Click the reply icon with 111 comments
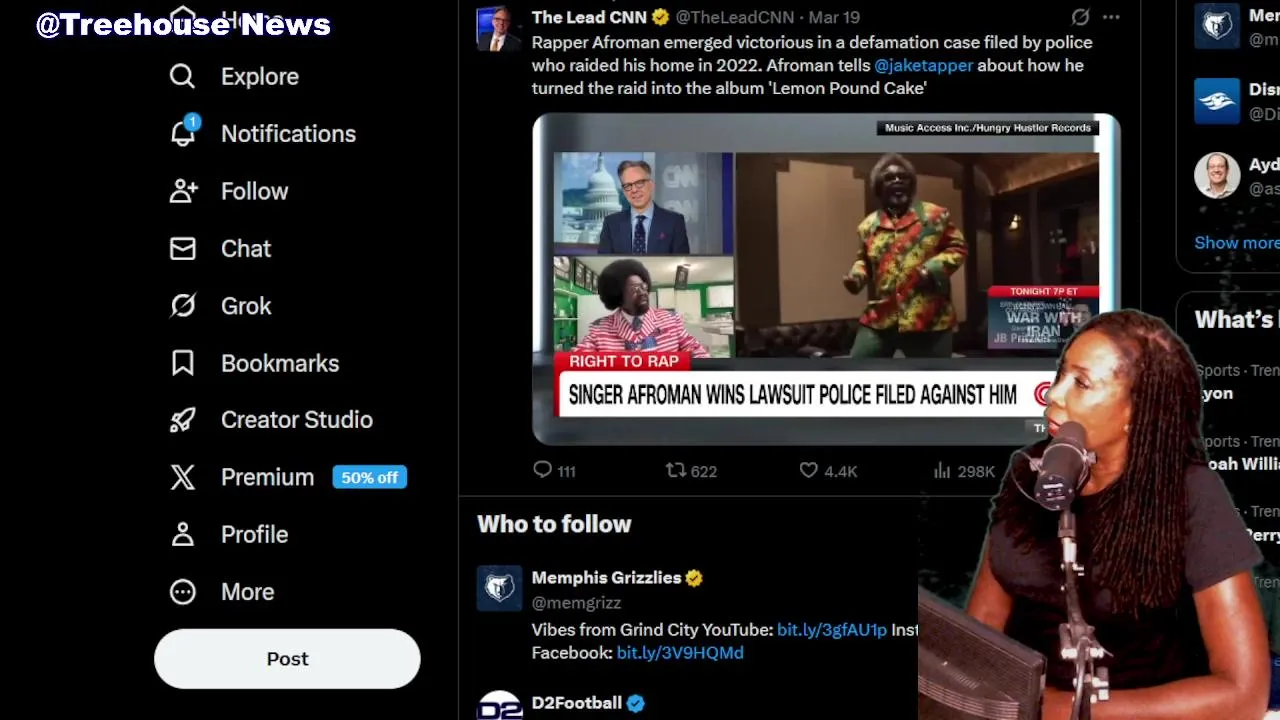This screenshot has height=720, width=1280. point(542,470)
